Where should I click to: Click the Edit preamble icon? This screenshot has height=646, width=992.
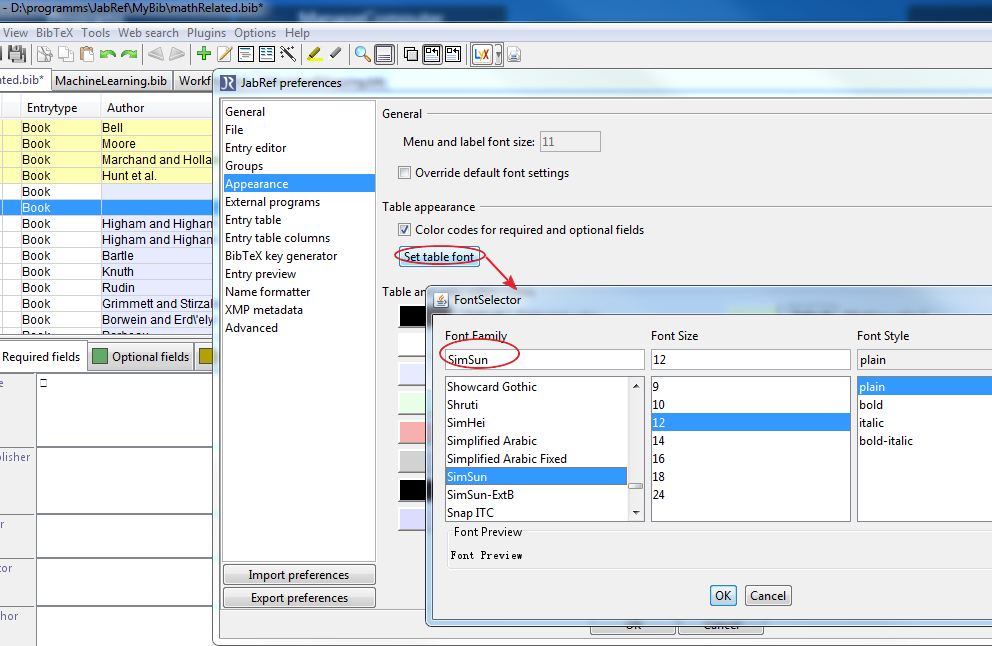pyautogui.click(x=246, y=54)
